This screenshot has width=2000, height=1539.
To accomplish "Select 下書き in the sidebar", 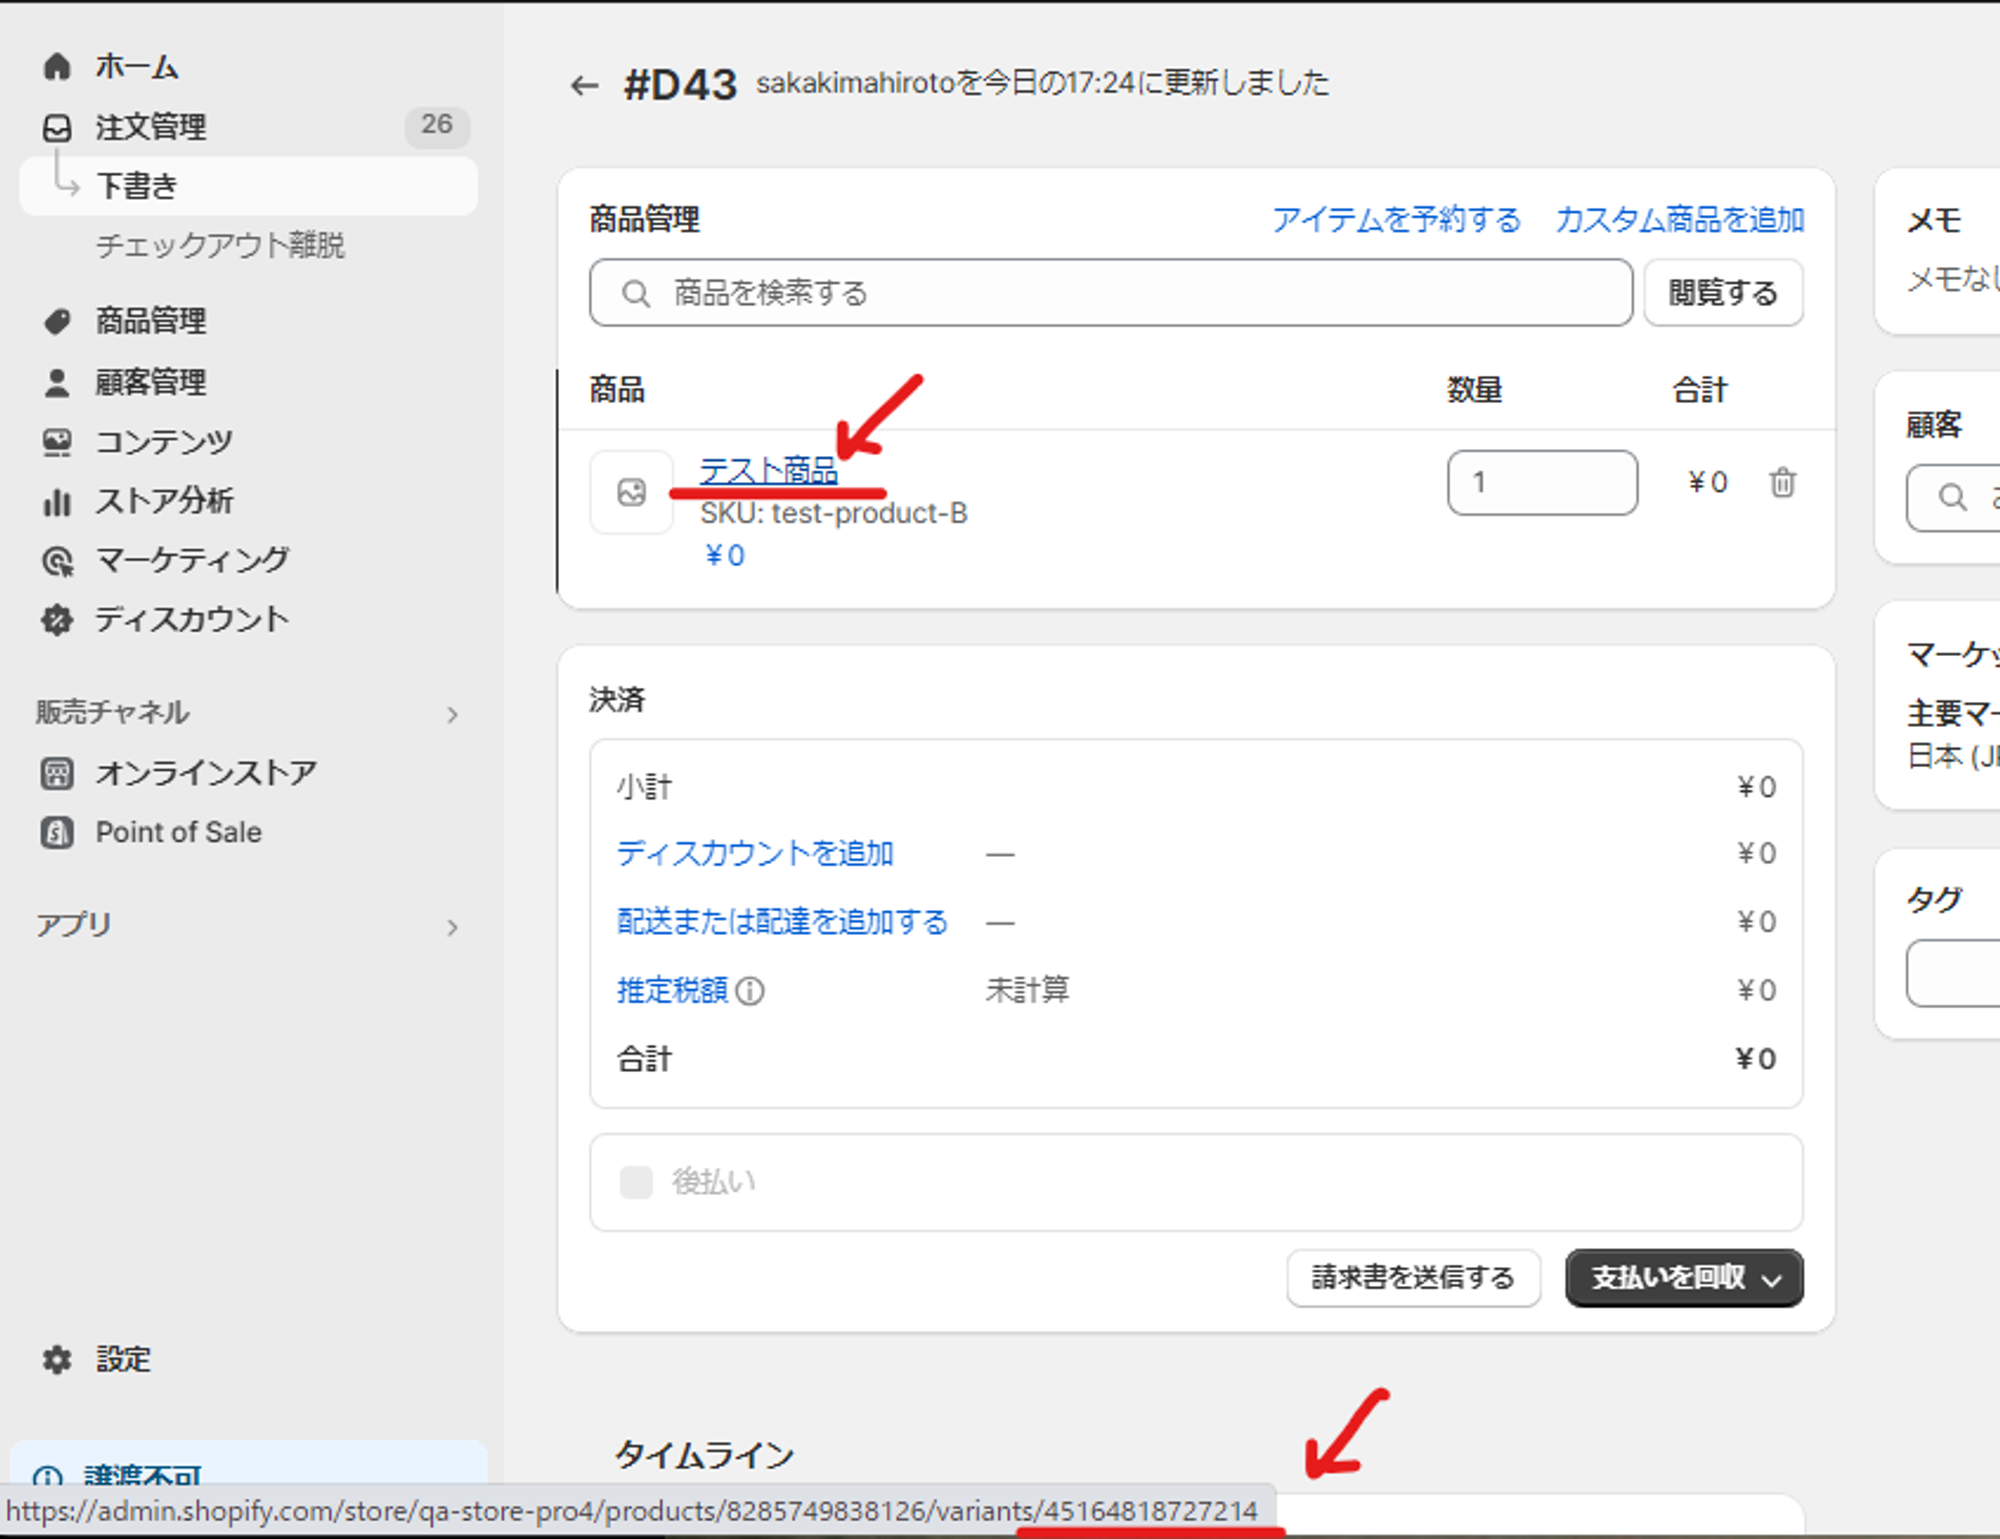I will (x=137, y=186).
